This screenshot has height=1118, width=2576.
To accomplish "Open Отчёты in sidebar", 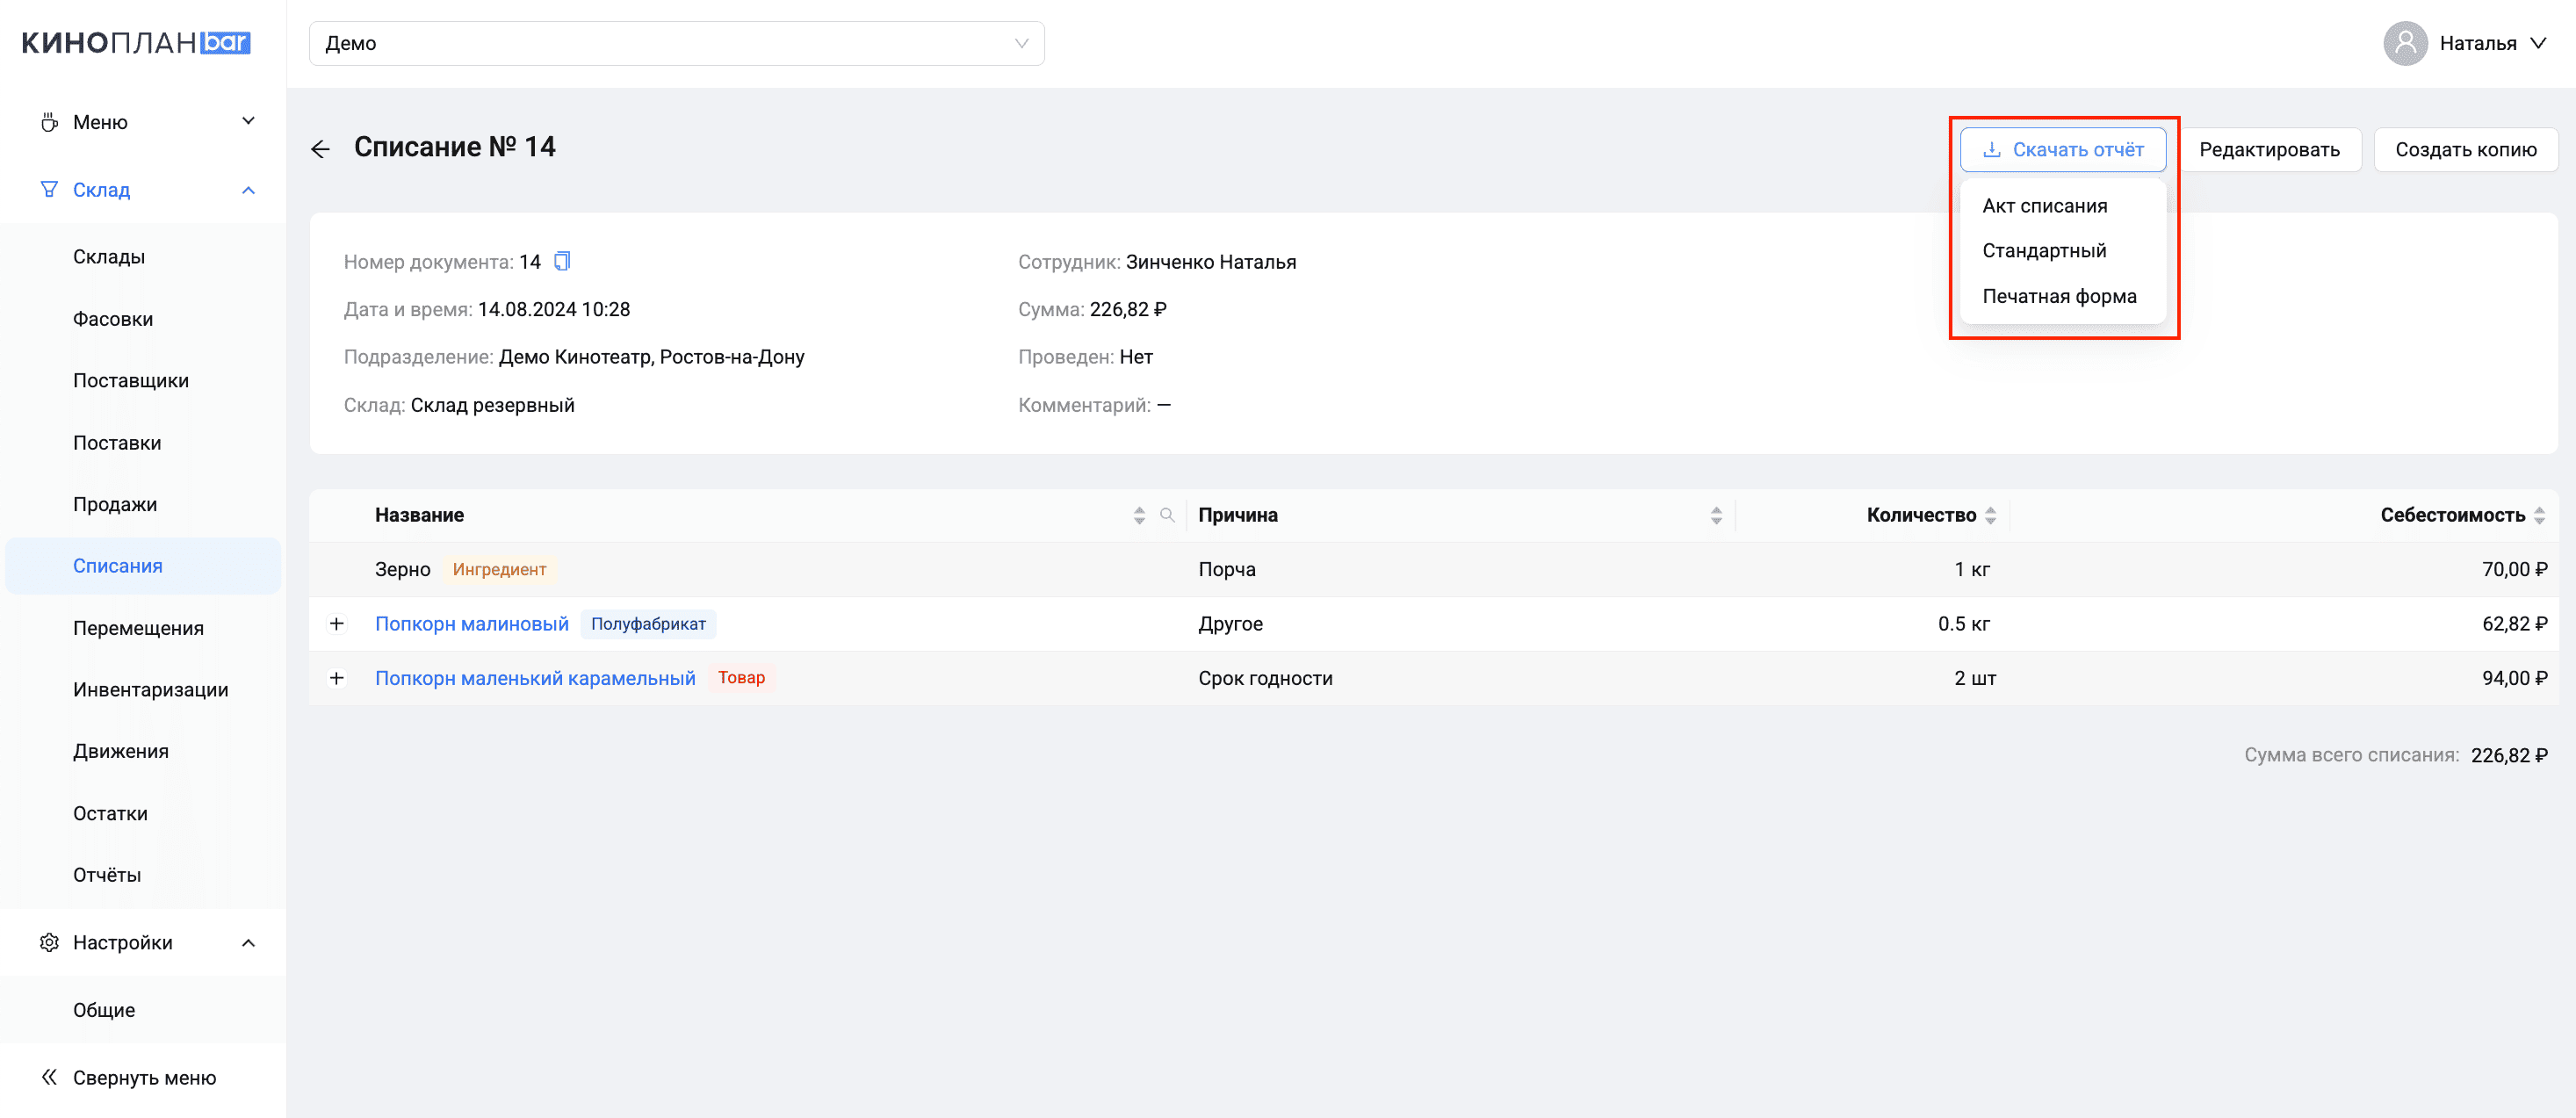I will pyautogui.click(x=107, y=875).
